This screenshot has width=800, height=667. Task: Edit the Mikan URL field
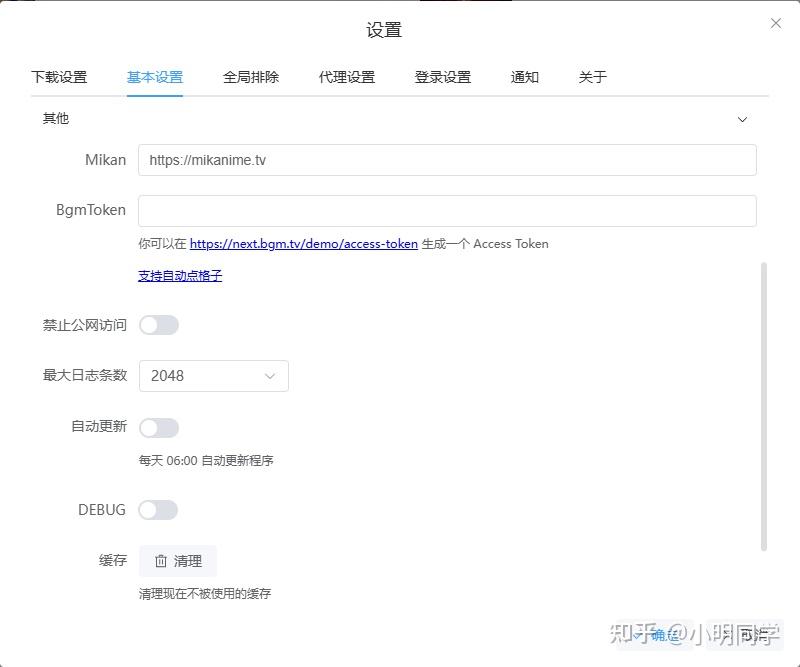[446, 159]
